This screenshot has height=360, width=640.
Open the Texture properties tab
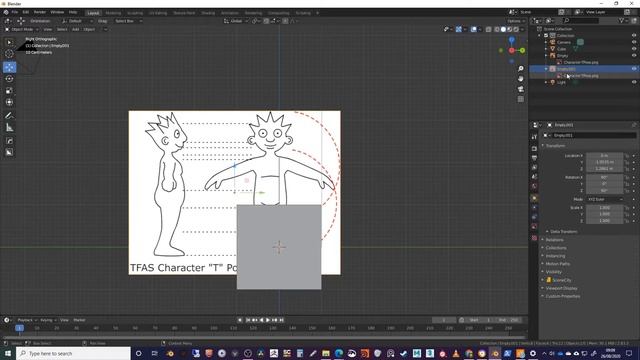[534, 238]
